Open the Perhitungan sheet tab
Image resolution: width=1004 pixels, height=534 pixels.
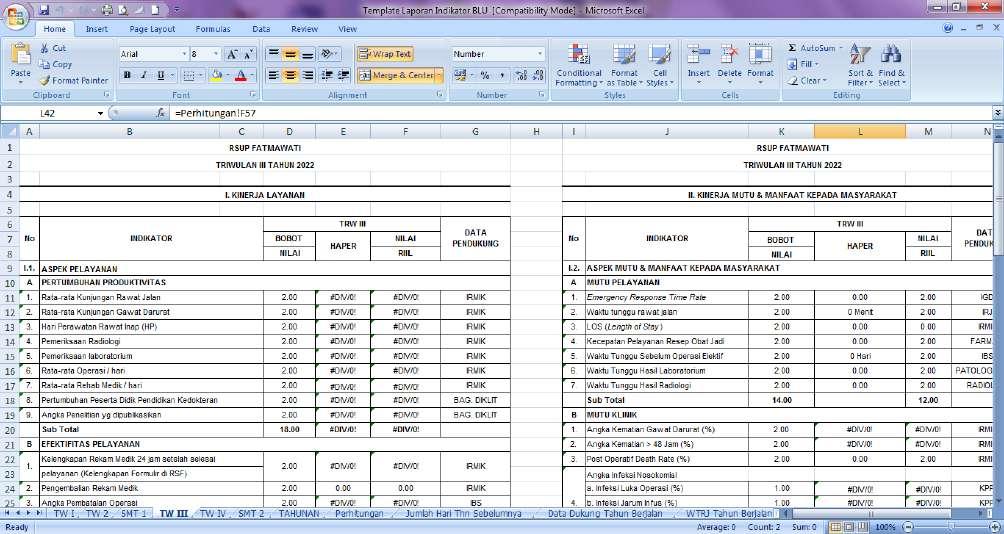[359, 514]
